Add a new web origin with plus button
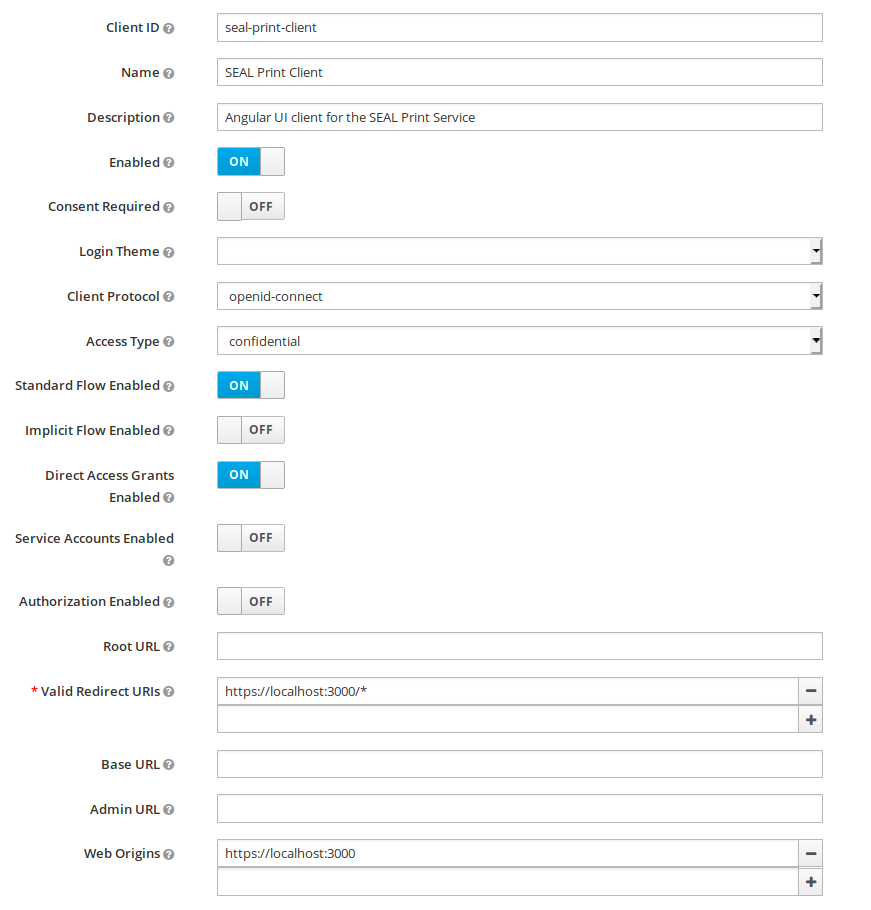 coord(810,881)
